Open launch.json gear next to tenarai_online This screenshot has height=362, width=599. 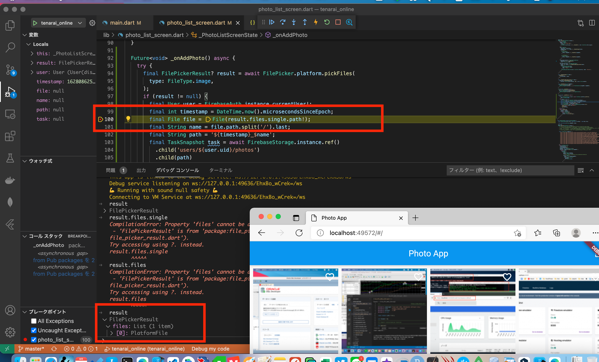(x=92, y=23)
